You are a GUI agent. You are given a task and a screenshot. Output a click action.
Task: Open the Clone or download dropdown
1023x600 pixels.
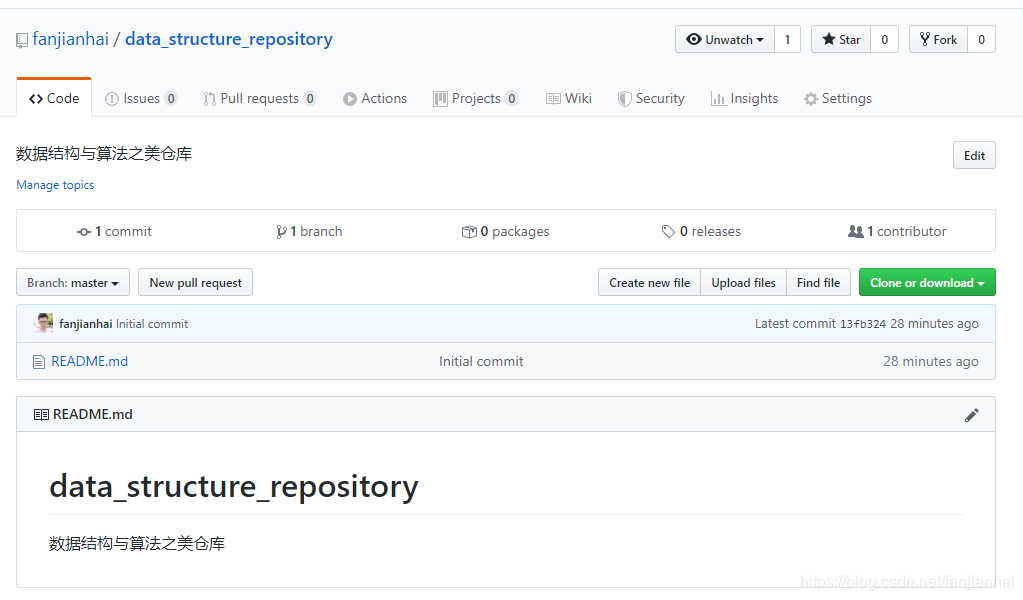tap(927, 282)
